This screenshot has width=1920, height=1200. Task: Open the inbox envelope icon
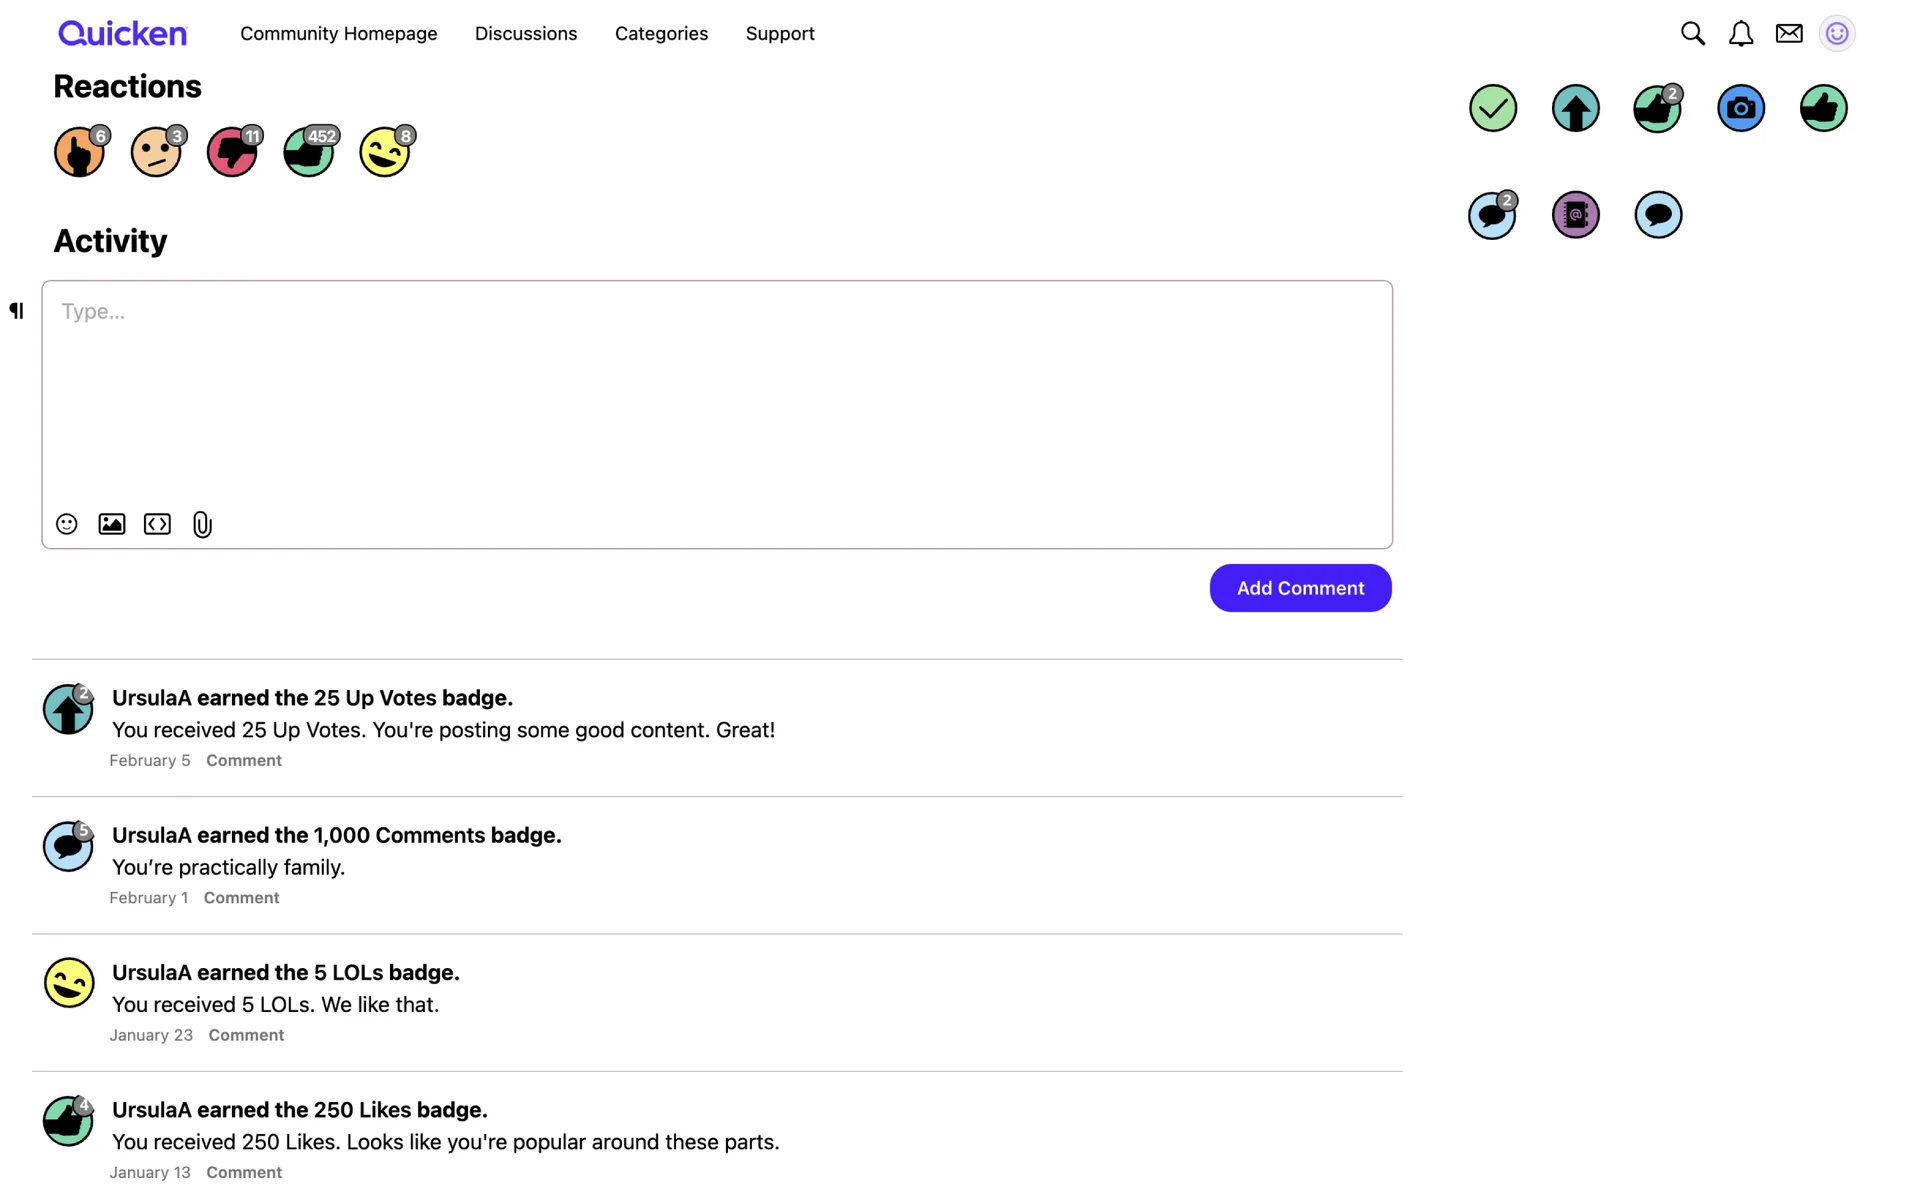pyautogui.click(x=1788, y=34)
